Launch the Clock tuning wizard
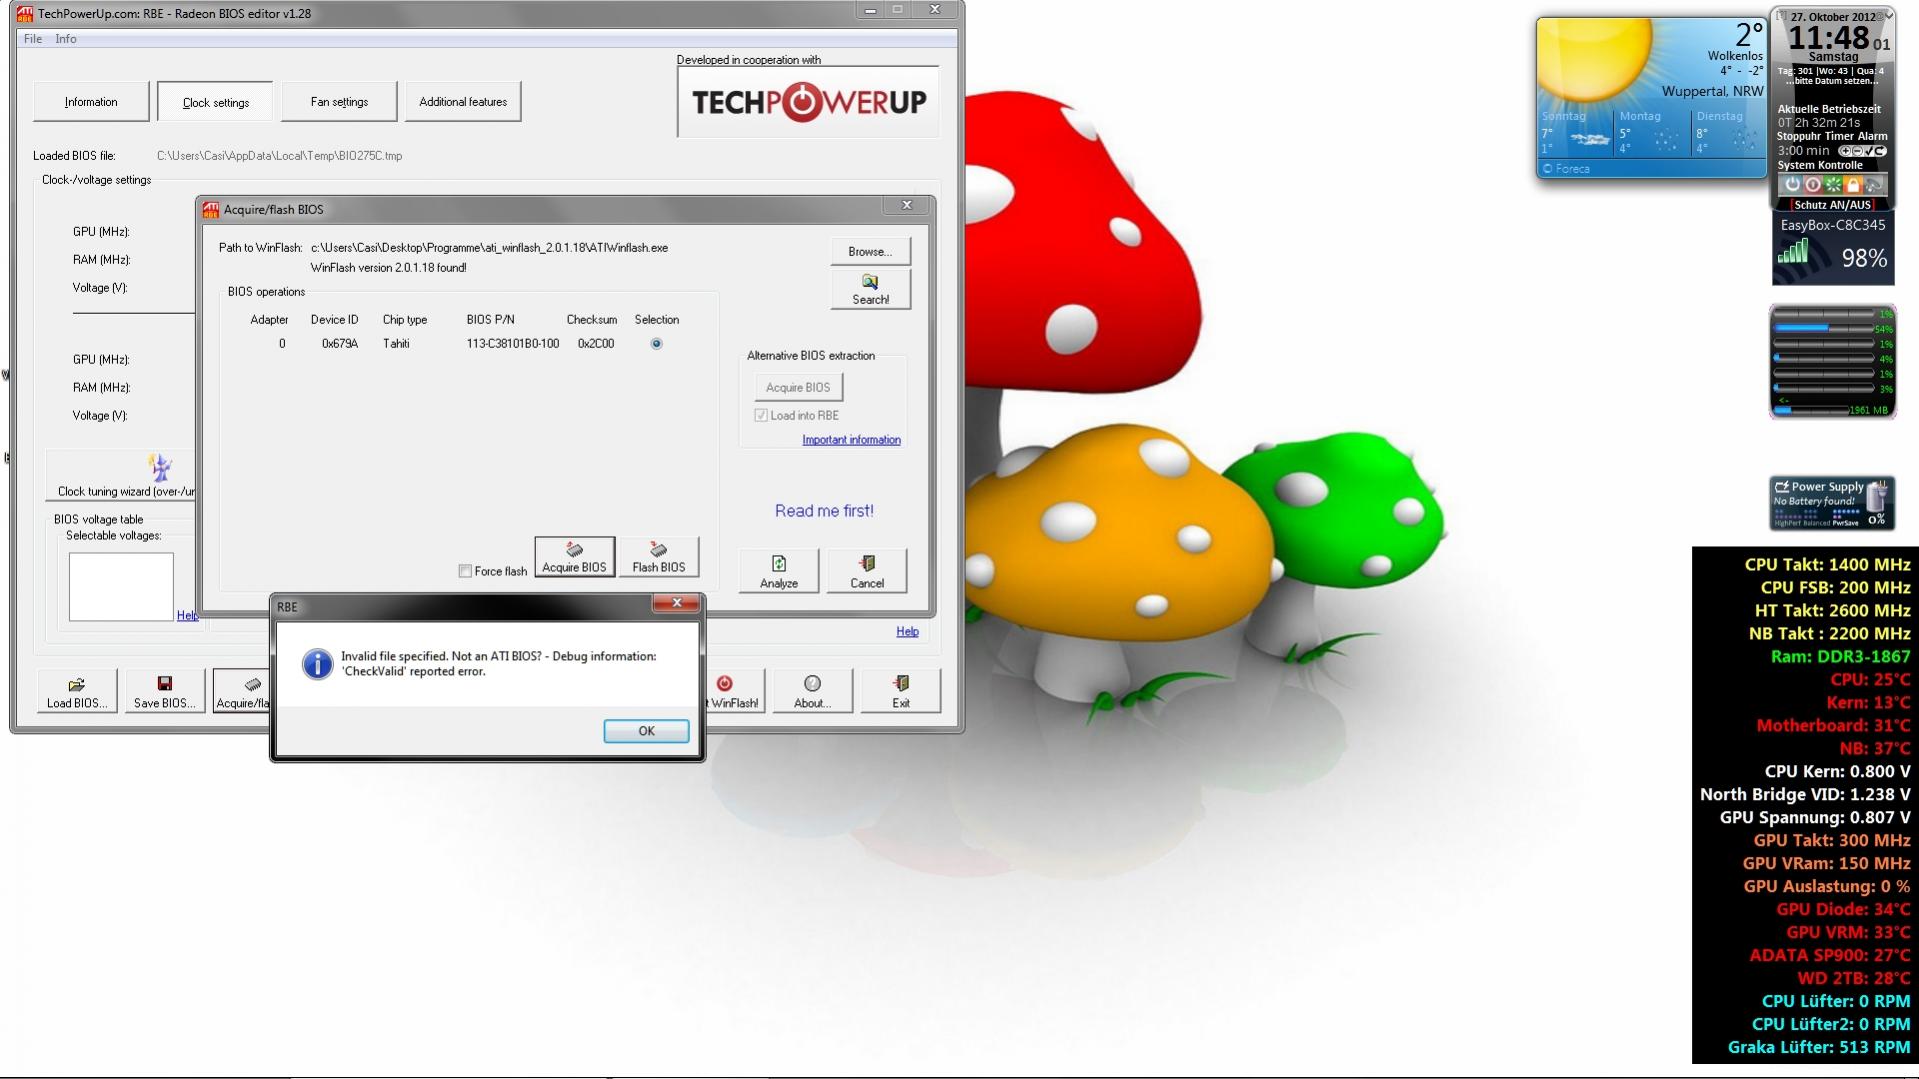The image size is (1919, 1079). (122, 476)
